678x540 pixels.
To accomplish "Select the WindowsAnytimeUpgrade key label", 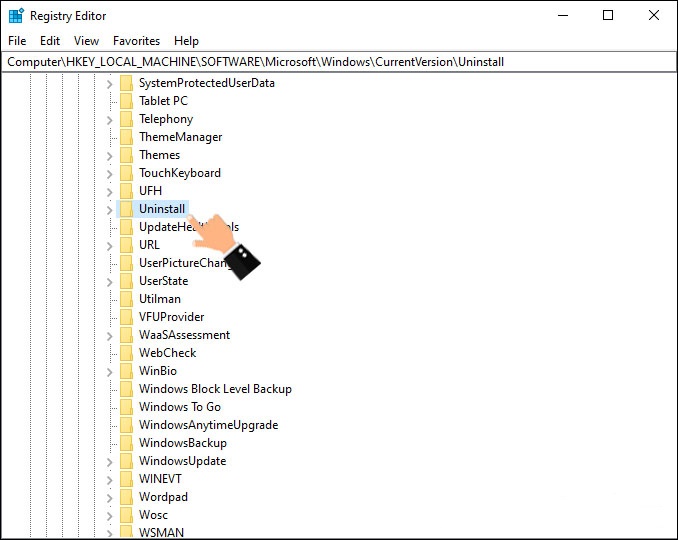I will [208, 425].
